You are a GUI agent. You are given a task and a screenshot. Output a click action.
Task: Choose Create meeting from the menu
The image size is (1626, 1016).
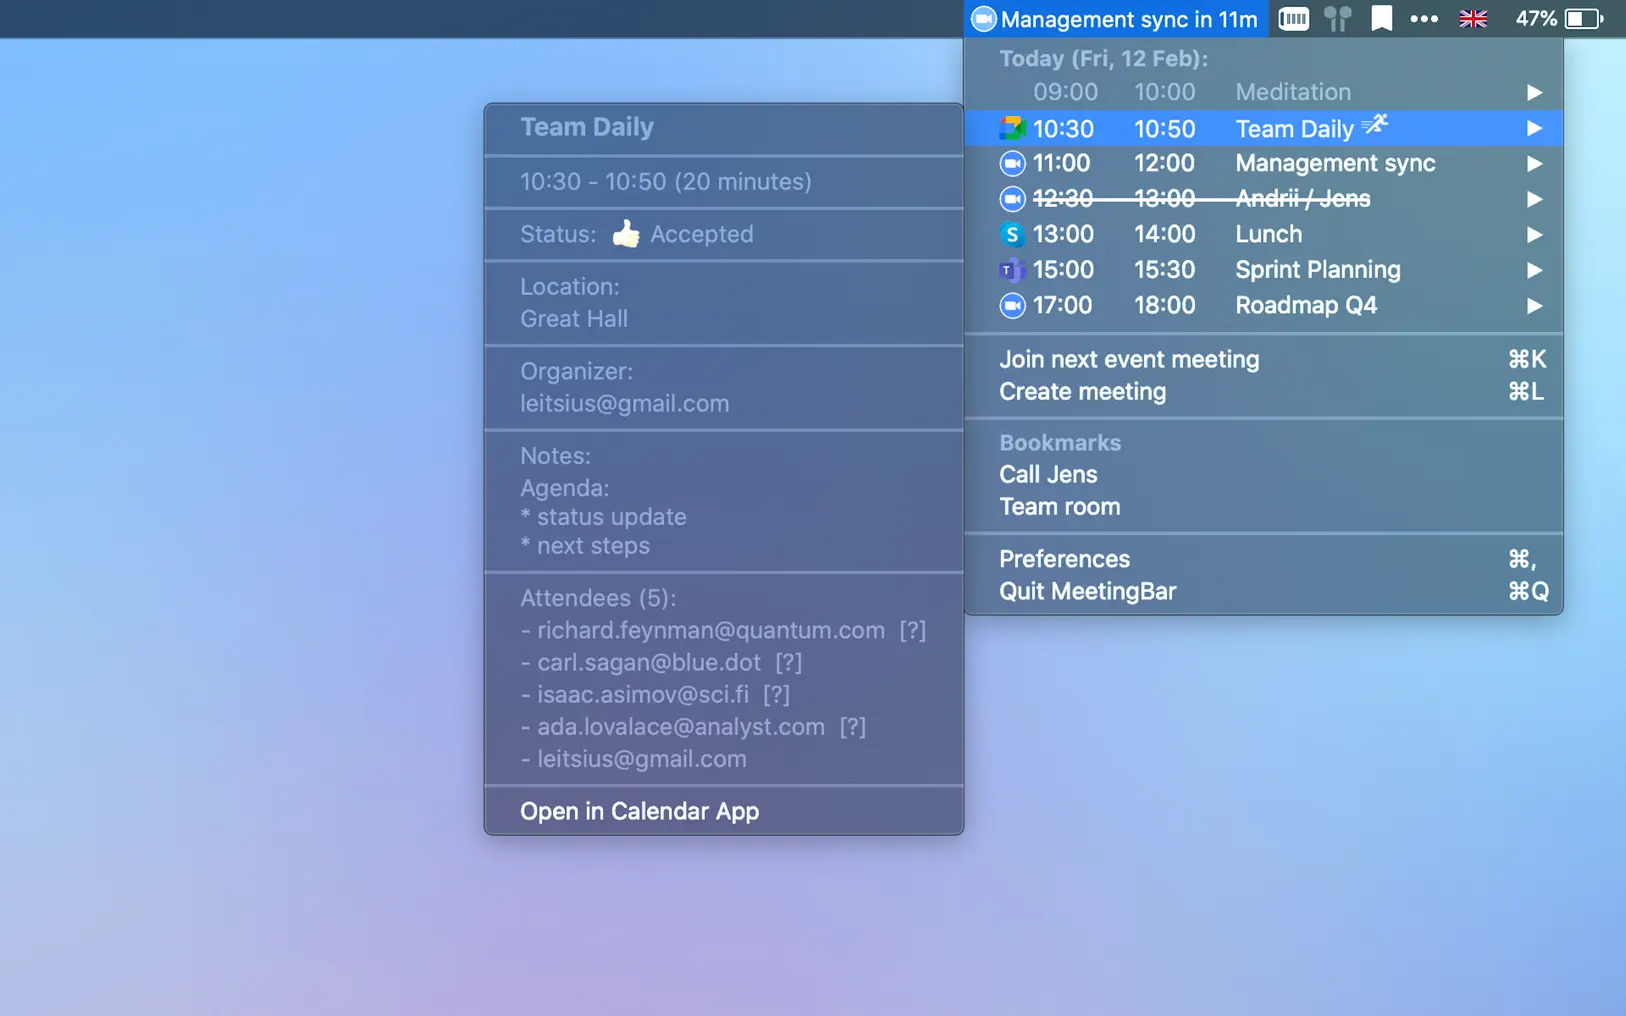pyautogui.click(x=1082, y=391)
